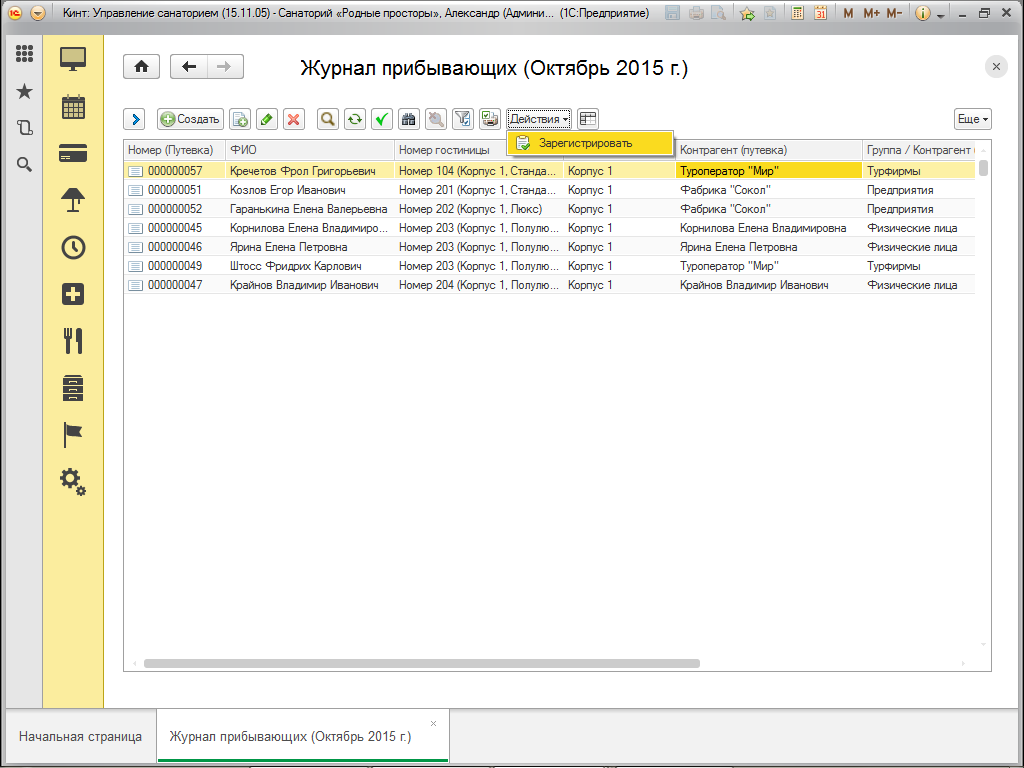Click the clock icon in sidebar
This screenshot has width=1024, height=768.
pos(73,247)
